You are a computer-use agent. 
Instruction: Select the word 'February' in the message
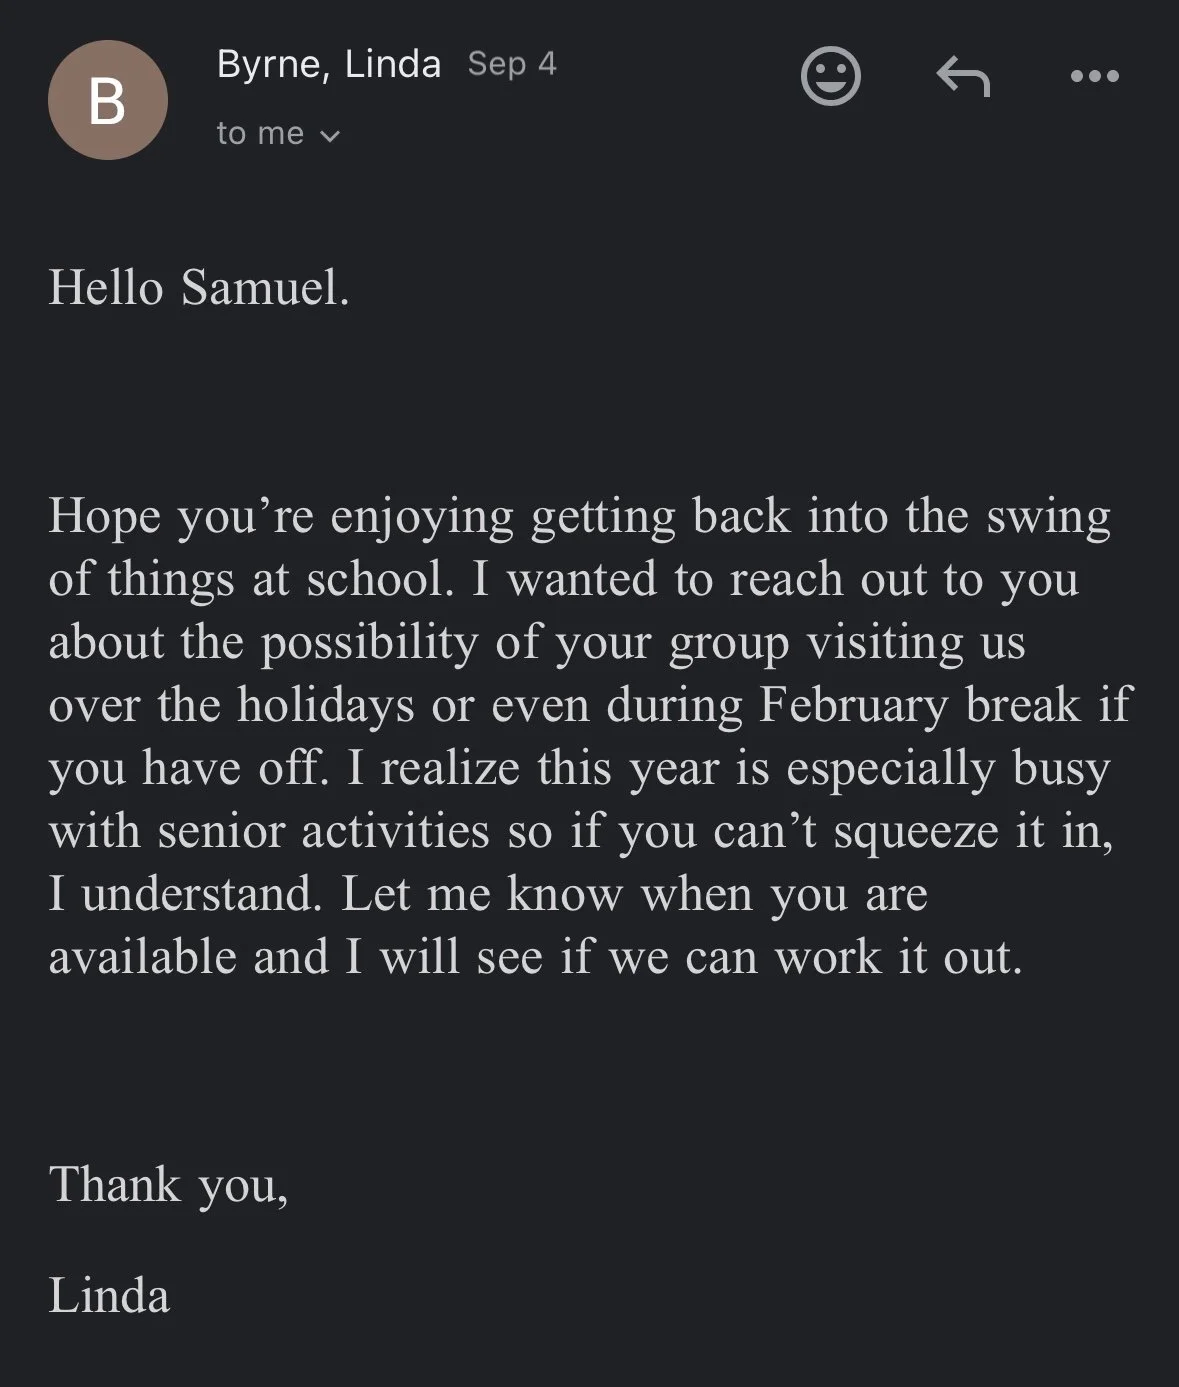[x=853, y=706]
